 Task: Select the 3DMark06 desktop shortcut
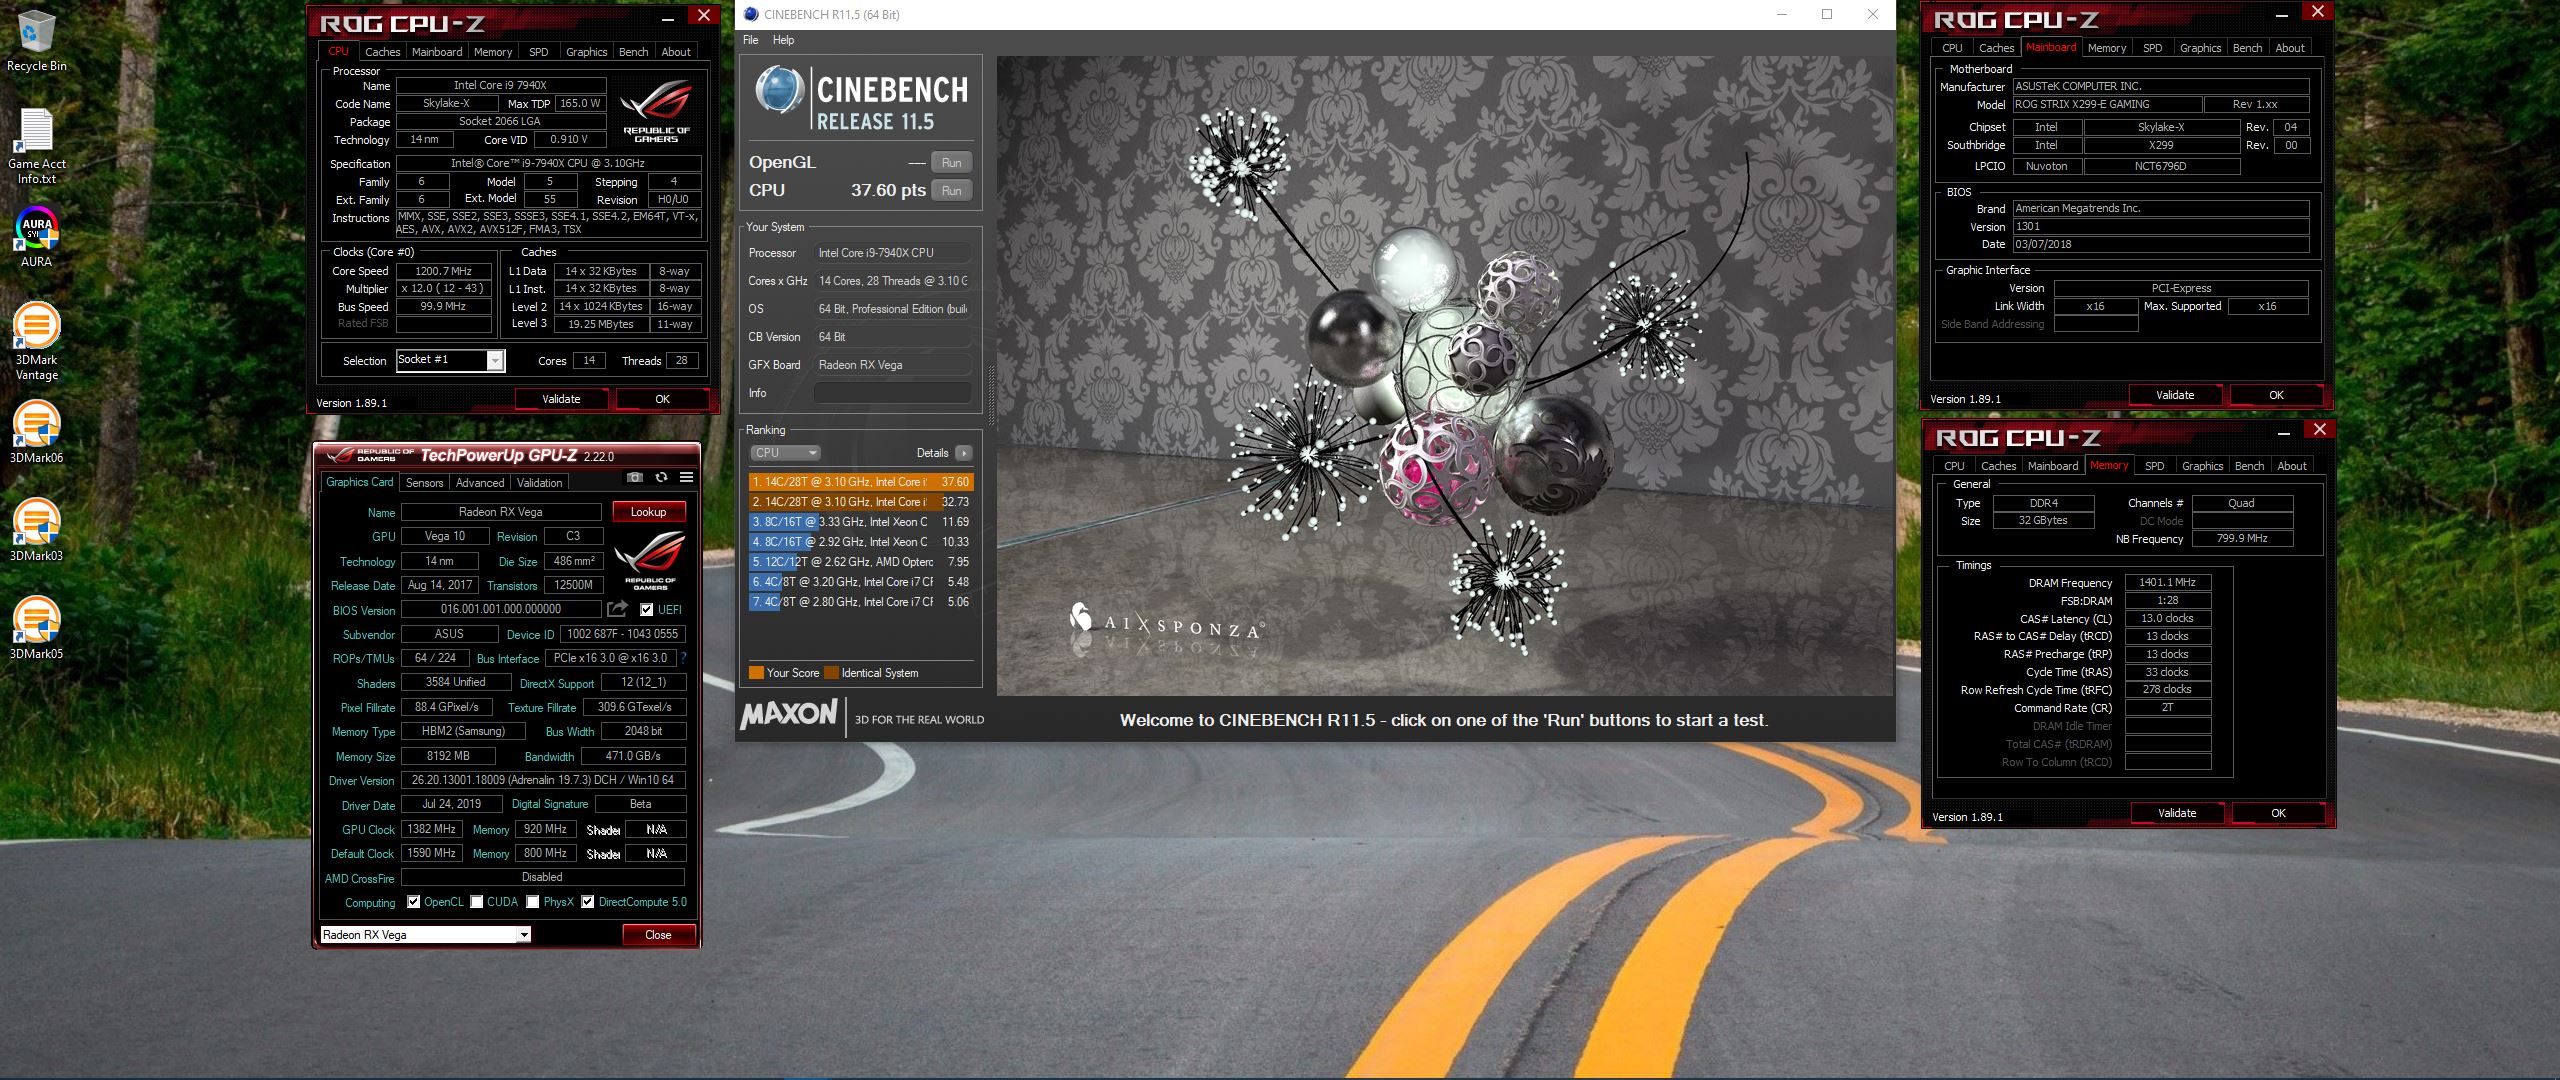click(36, 432)
